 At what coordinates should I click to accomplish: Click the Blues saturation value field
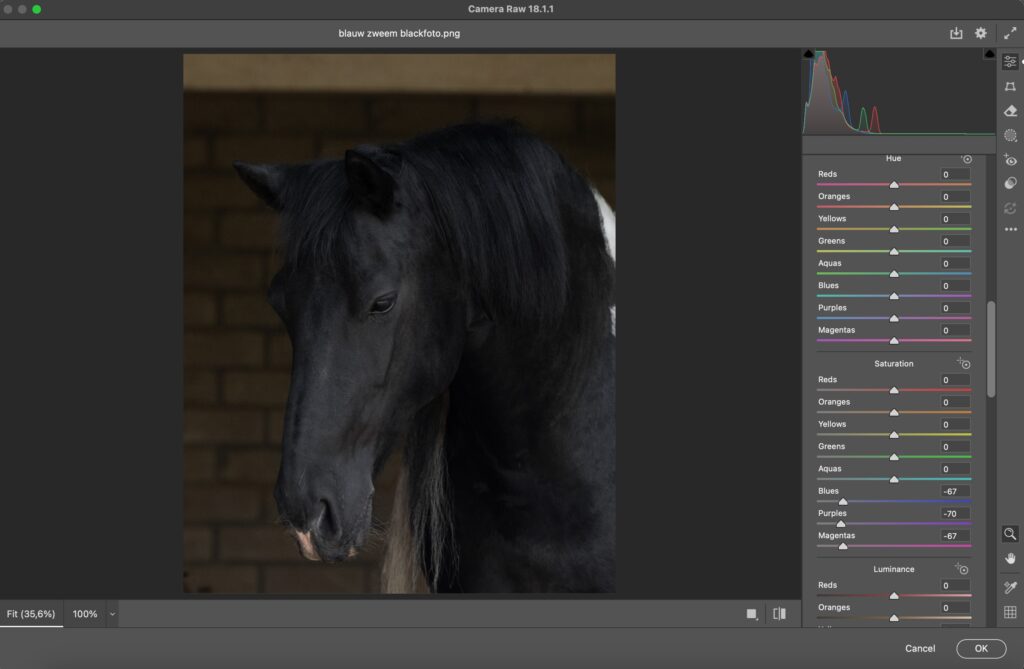pos(954,491)
